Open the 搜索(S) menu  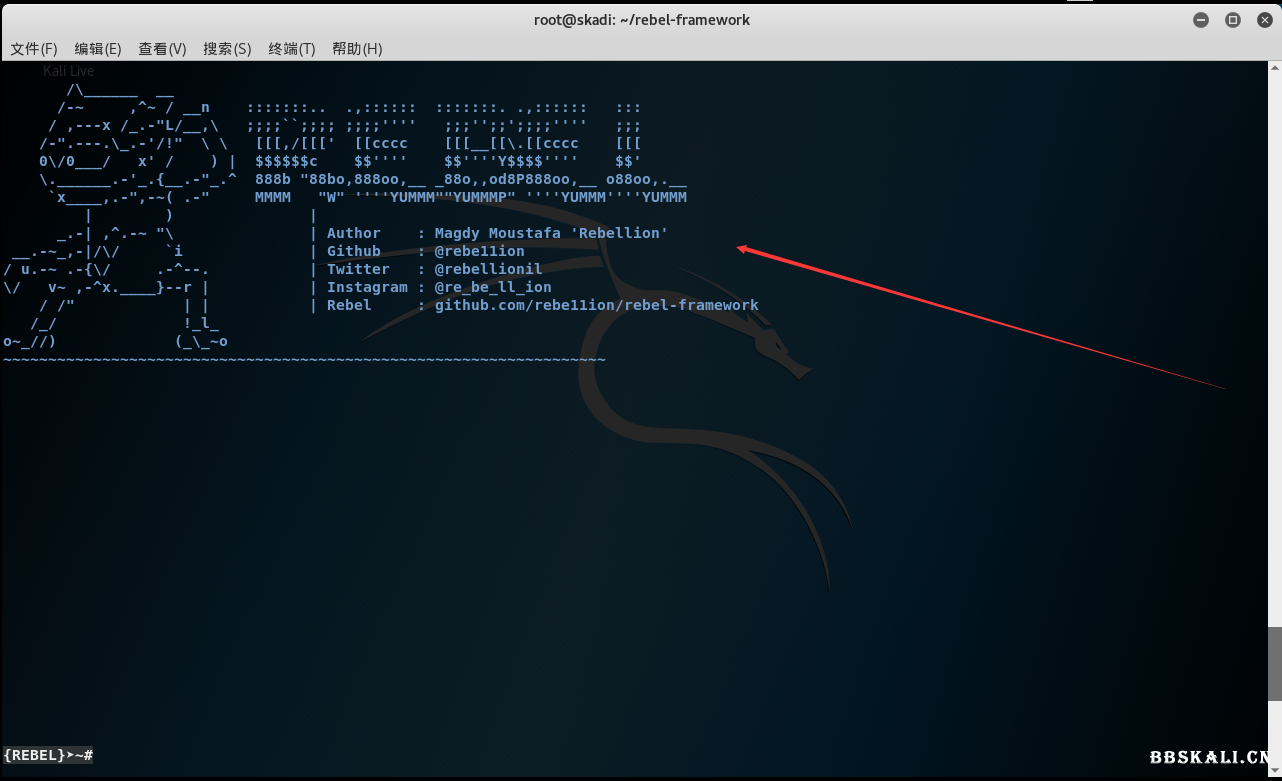point(227,49)
